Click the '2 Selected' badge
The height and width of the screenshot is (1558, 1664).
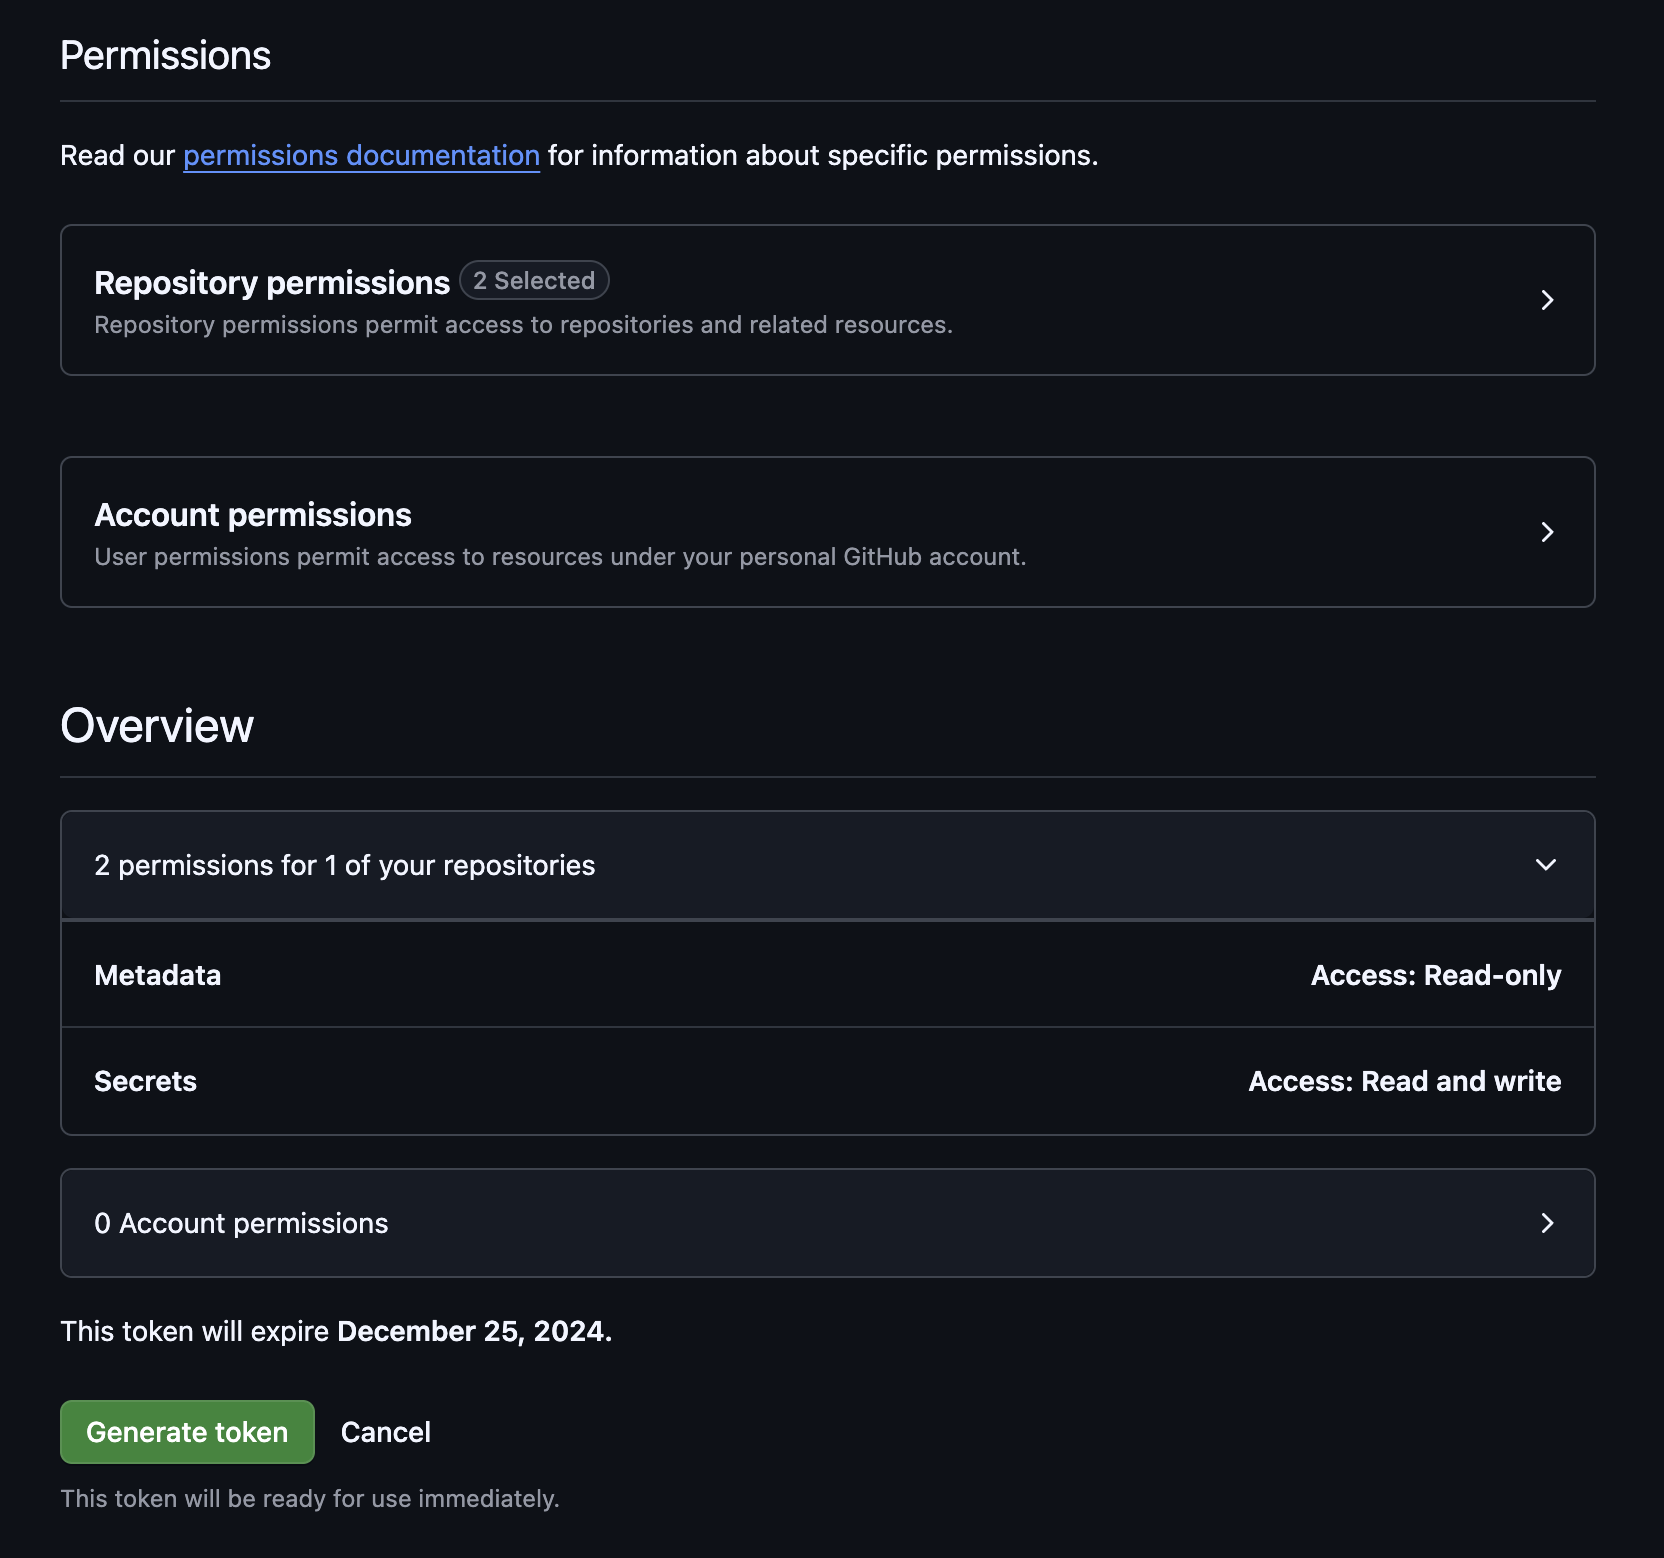[534, 281]
